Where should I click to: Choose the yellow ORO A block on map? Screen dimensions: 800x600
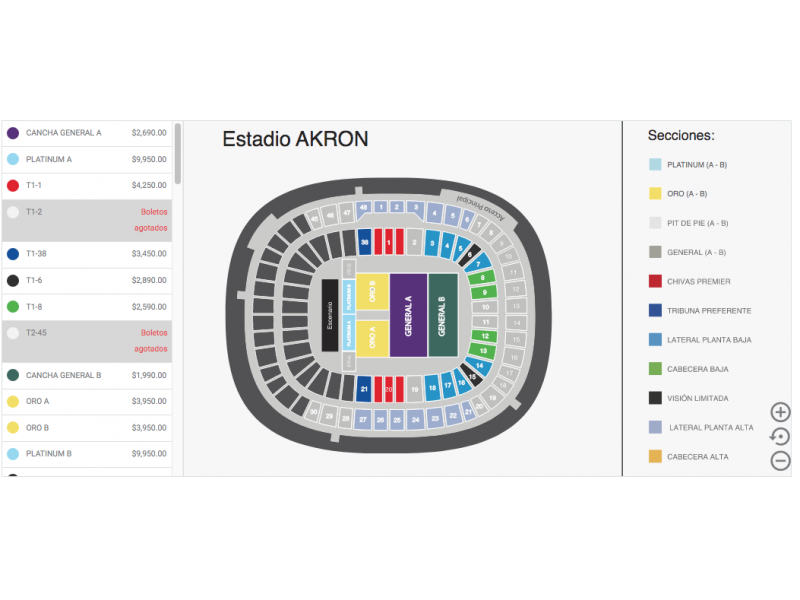click(x=372, y=338)
